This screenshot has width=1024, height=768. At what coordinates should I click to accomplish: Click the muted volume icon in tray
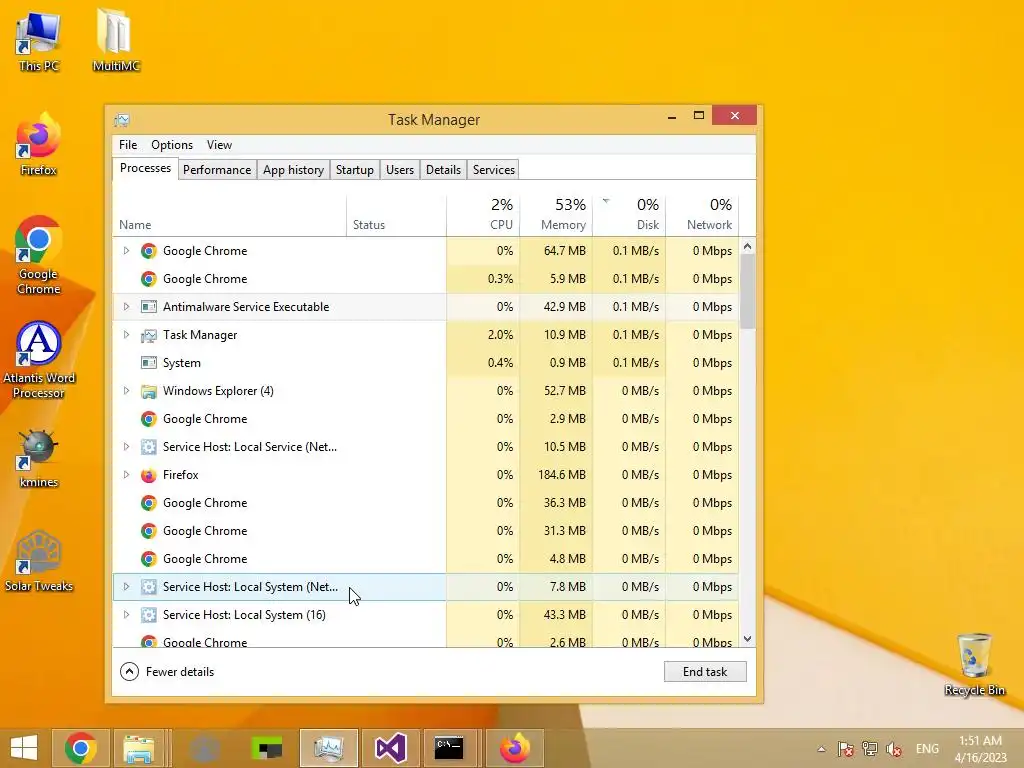click(893, 749)
